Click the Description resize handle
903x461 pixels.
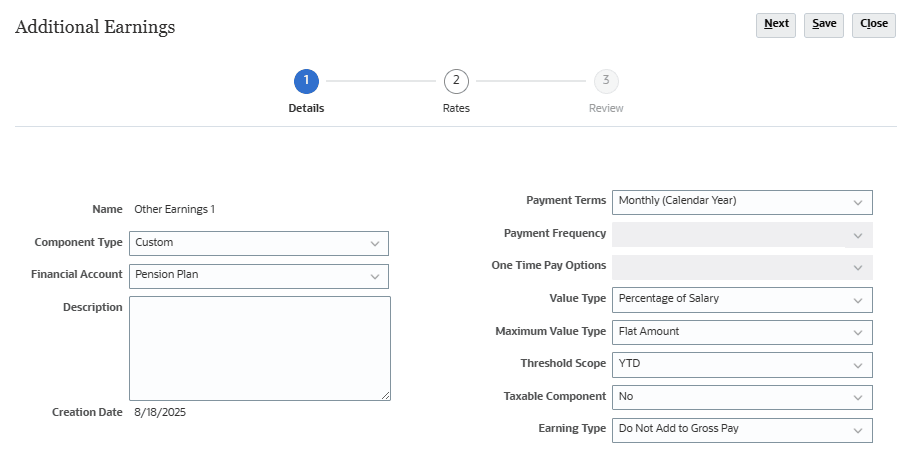point(385,395)
